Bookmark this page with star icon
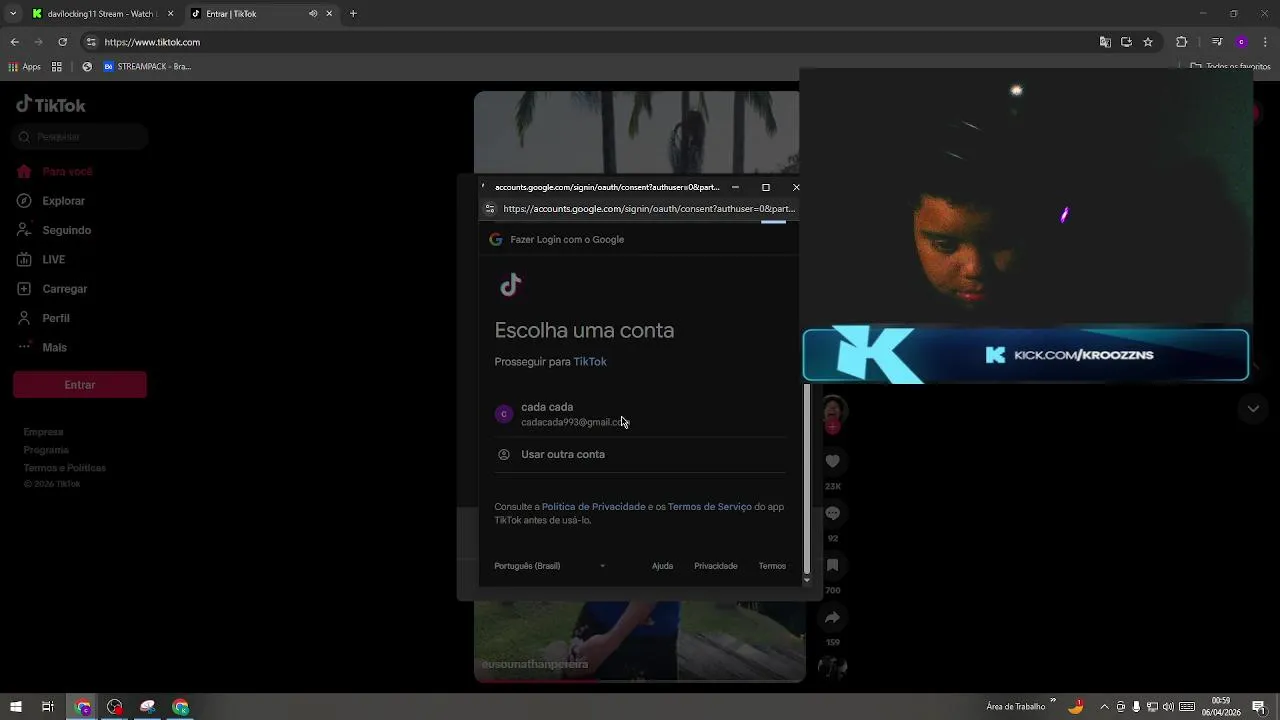The height and width of the screenshot is (720, 1280). 1148,42
